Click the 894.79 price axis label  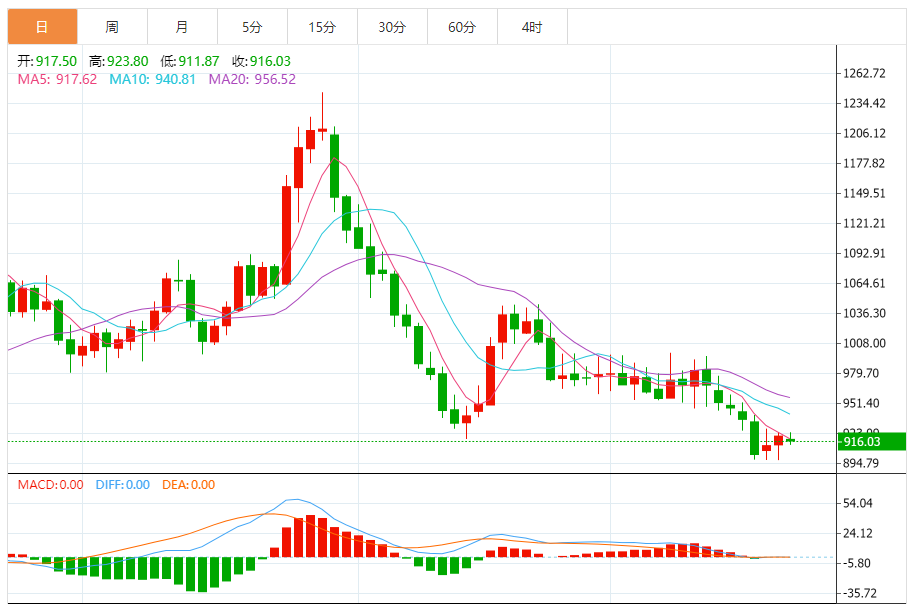point(861,463)
